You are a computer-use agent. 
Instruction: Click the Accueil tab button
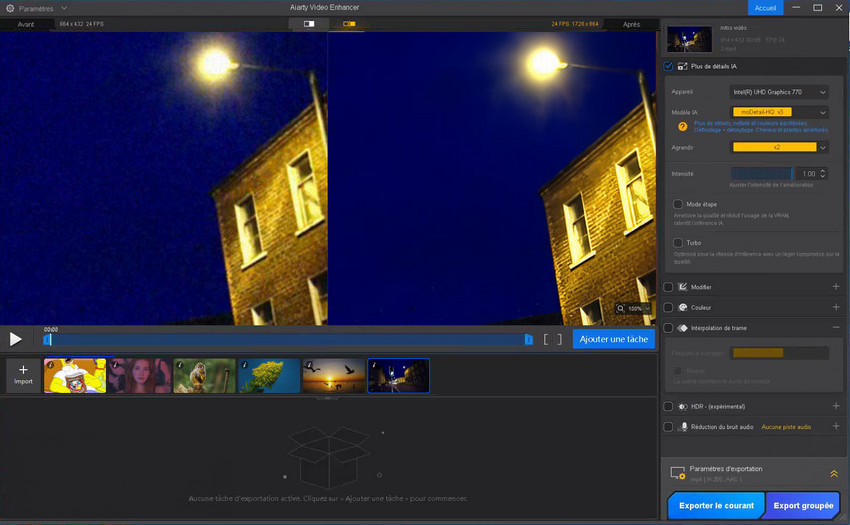(765, 8)
